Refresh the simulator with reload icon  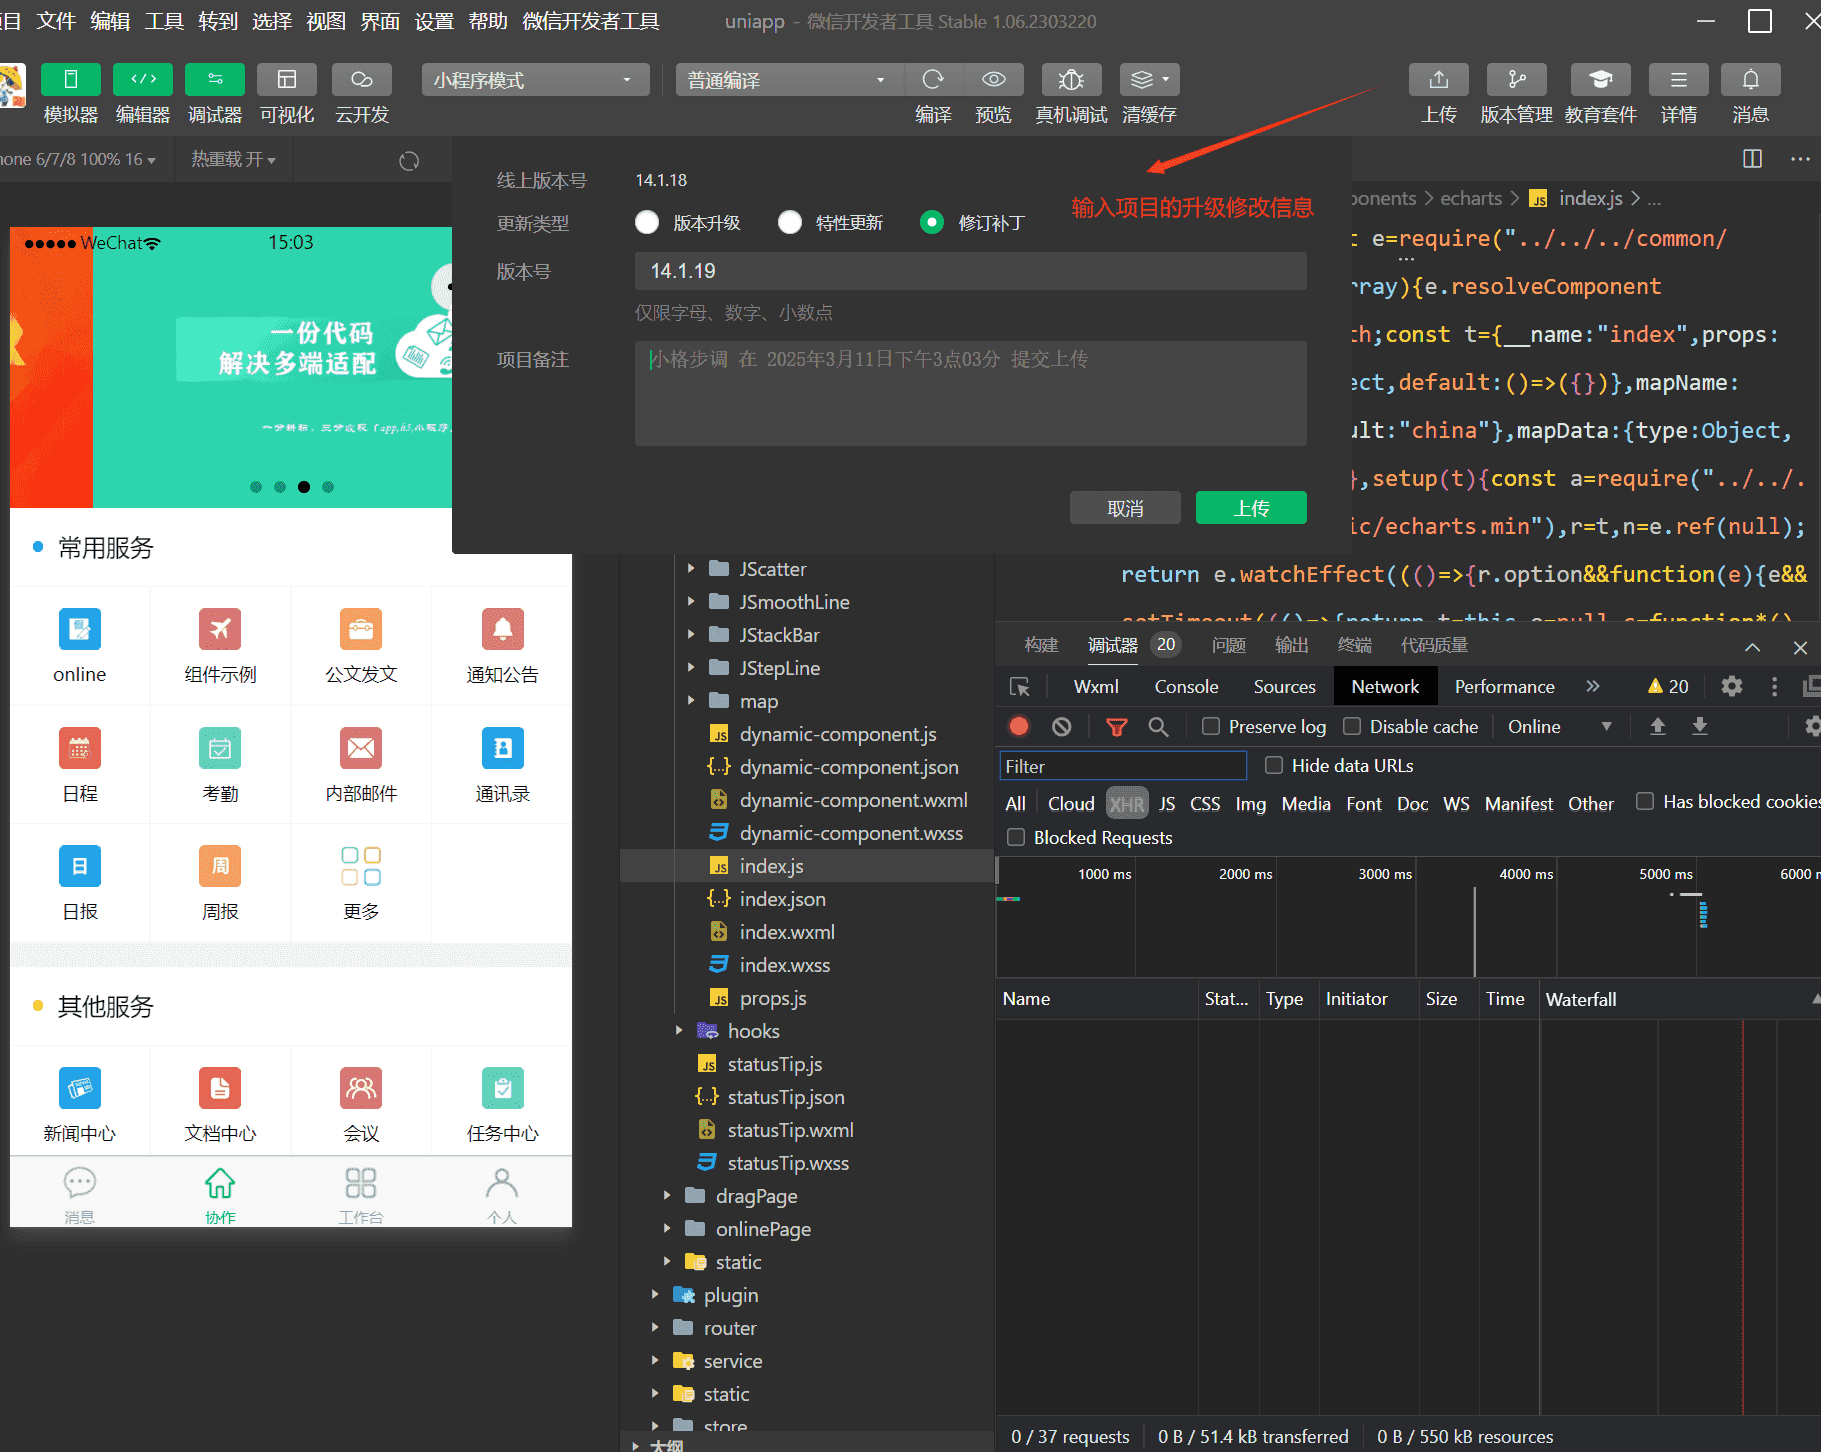tap(409, 161)
